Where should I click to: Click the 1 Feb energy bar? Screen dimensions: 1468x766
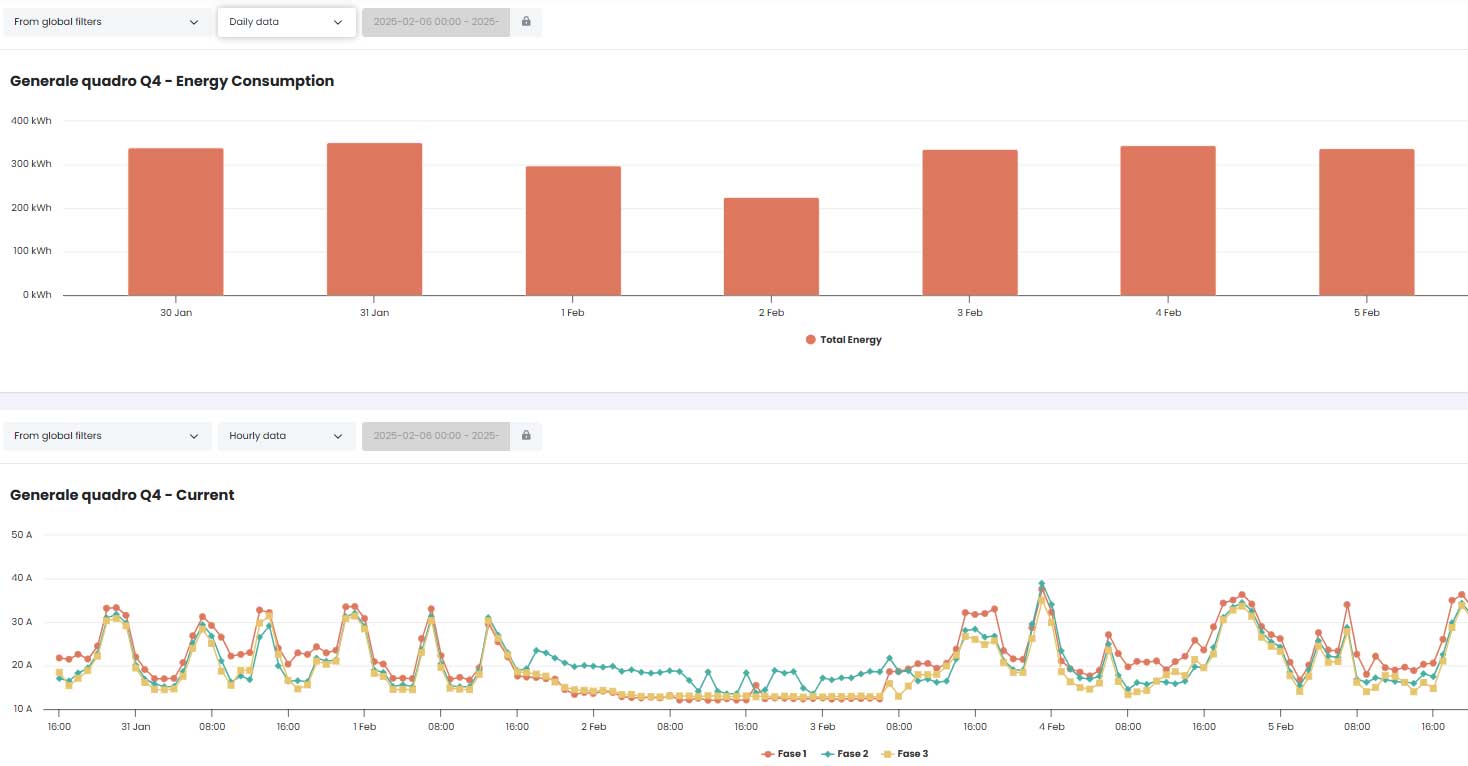573,231
